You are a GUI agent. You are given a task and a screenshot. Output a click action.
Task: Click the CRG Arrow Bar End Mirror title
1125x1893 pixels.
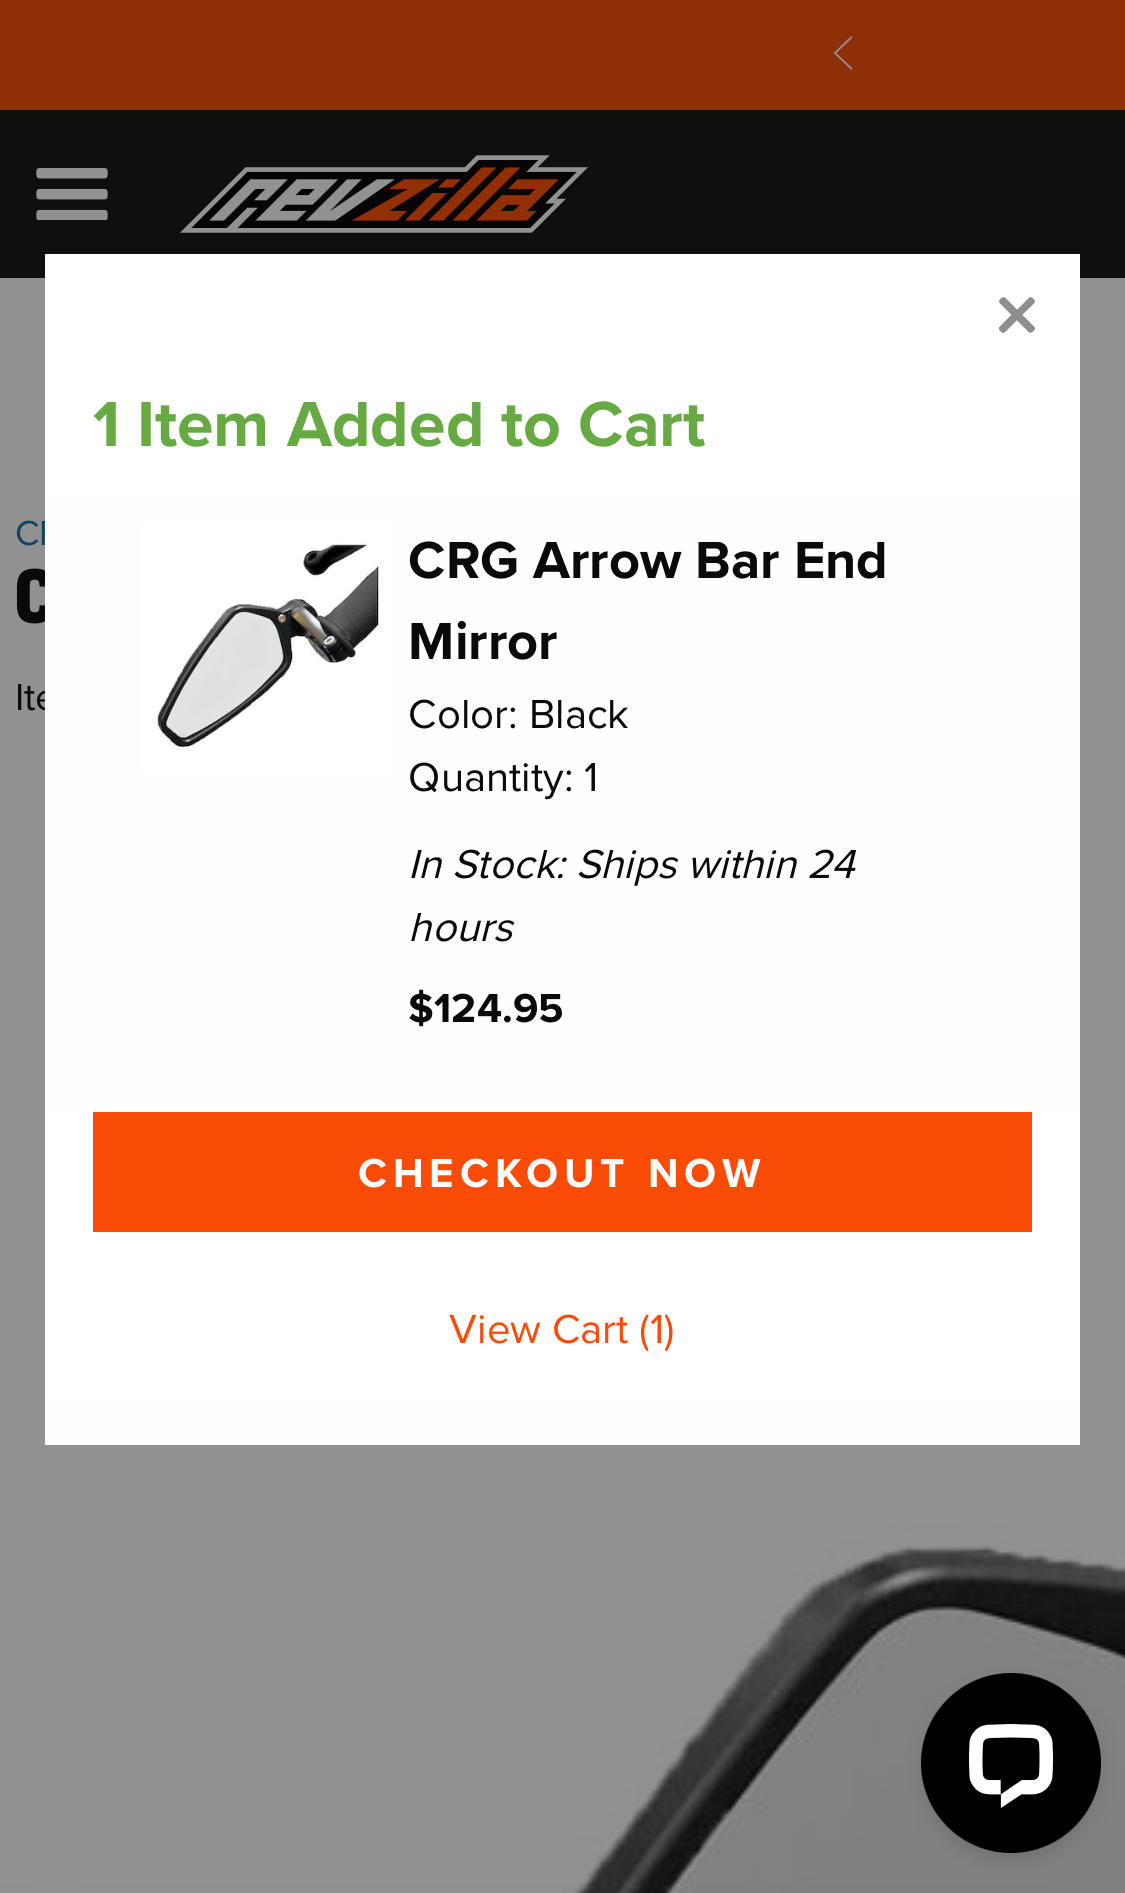point(647,601)
